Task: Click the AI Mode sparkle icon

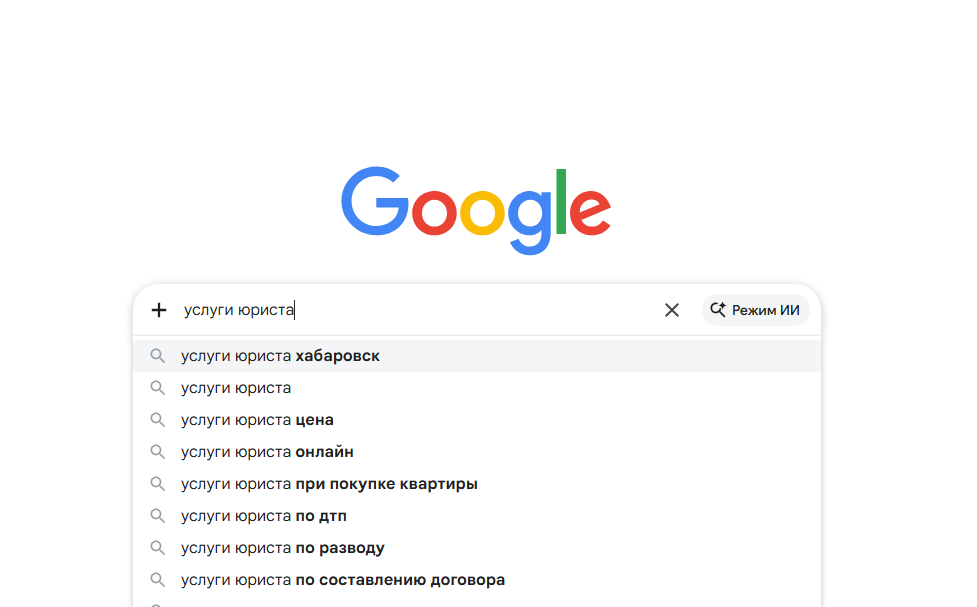Action: (717, 310)
